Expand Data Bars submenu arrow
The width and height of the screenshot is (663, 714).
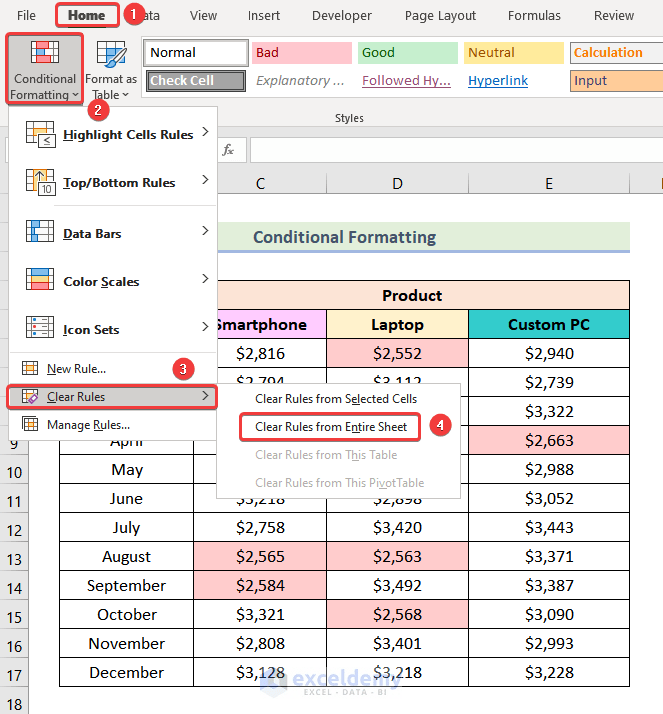pyautogui.click(x=205, y=231)
